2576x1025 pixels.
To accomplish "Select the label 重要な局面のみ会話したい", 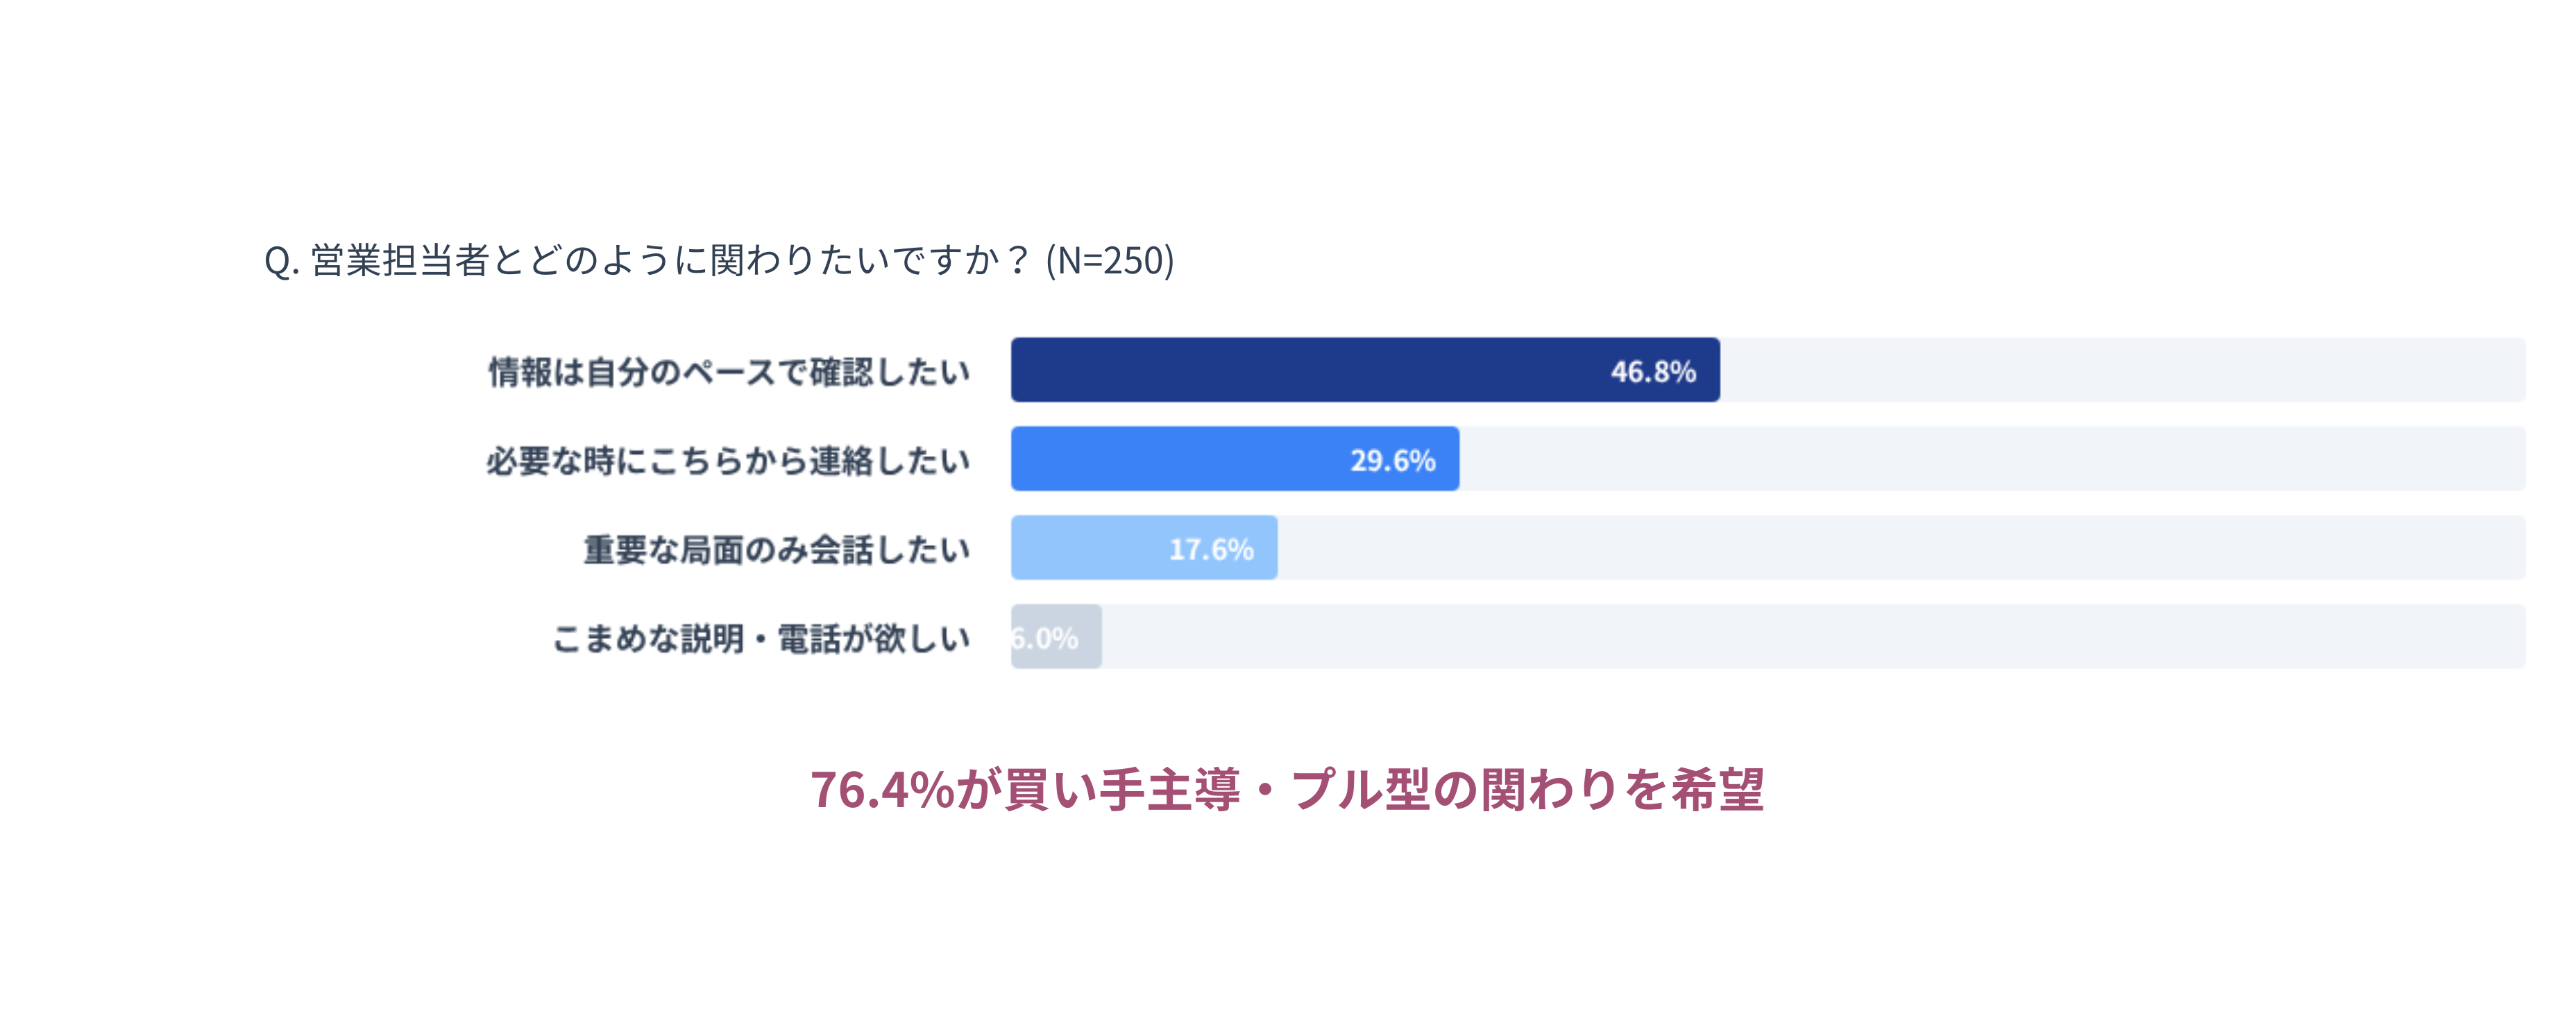I will tap(776, 550).
